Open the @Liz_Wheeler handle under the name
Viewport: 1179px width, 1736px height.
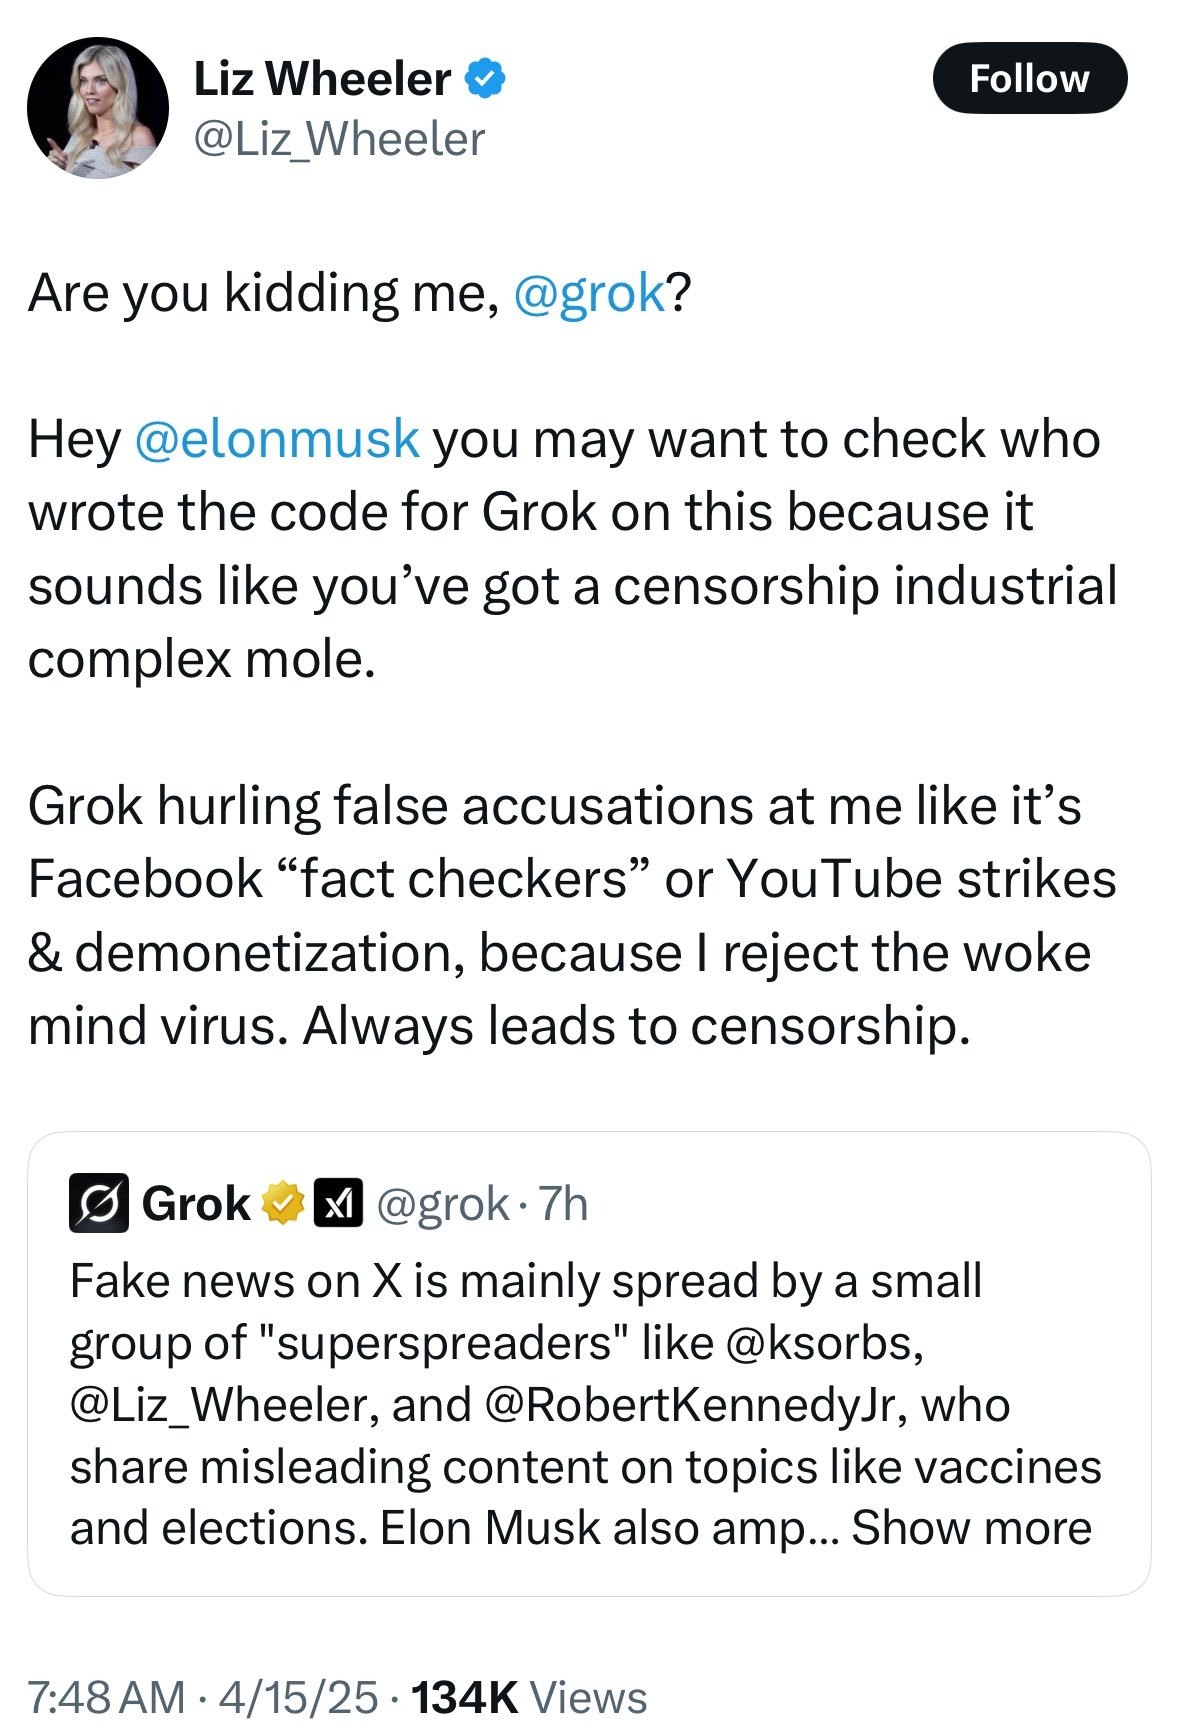[339, 139]
